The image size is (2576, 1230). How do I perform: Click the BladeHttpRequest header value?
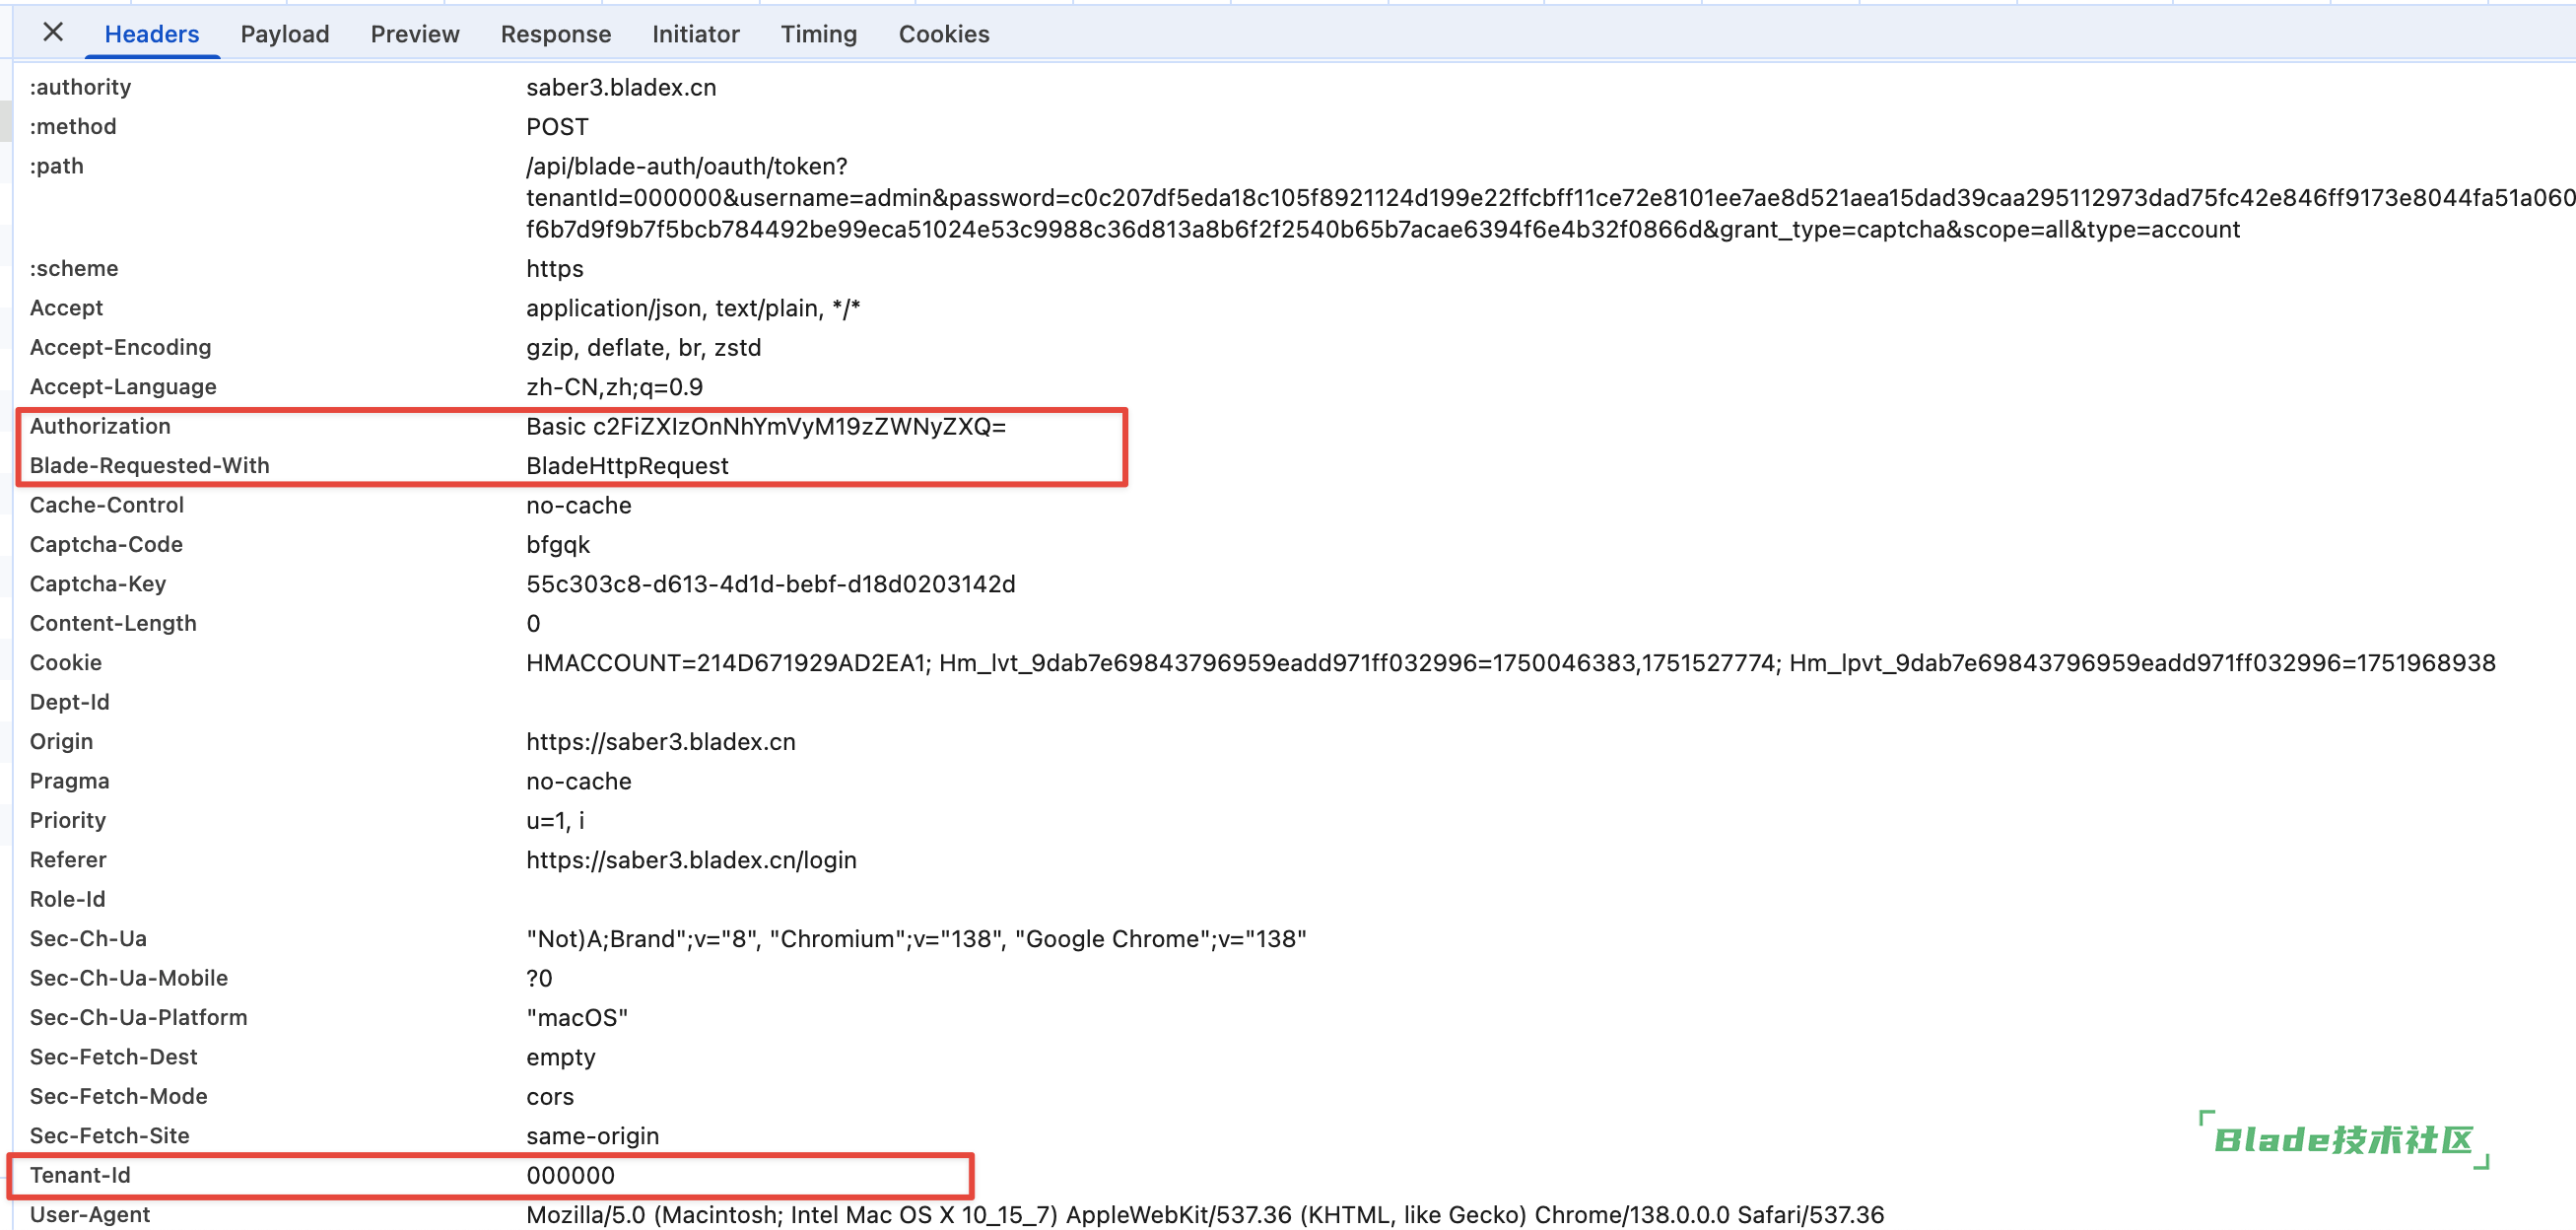pos(627,466)
